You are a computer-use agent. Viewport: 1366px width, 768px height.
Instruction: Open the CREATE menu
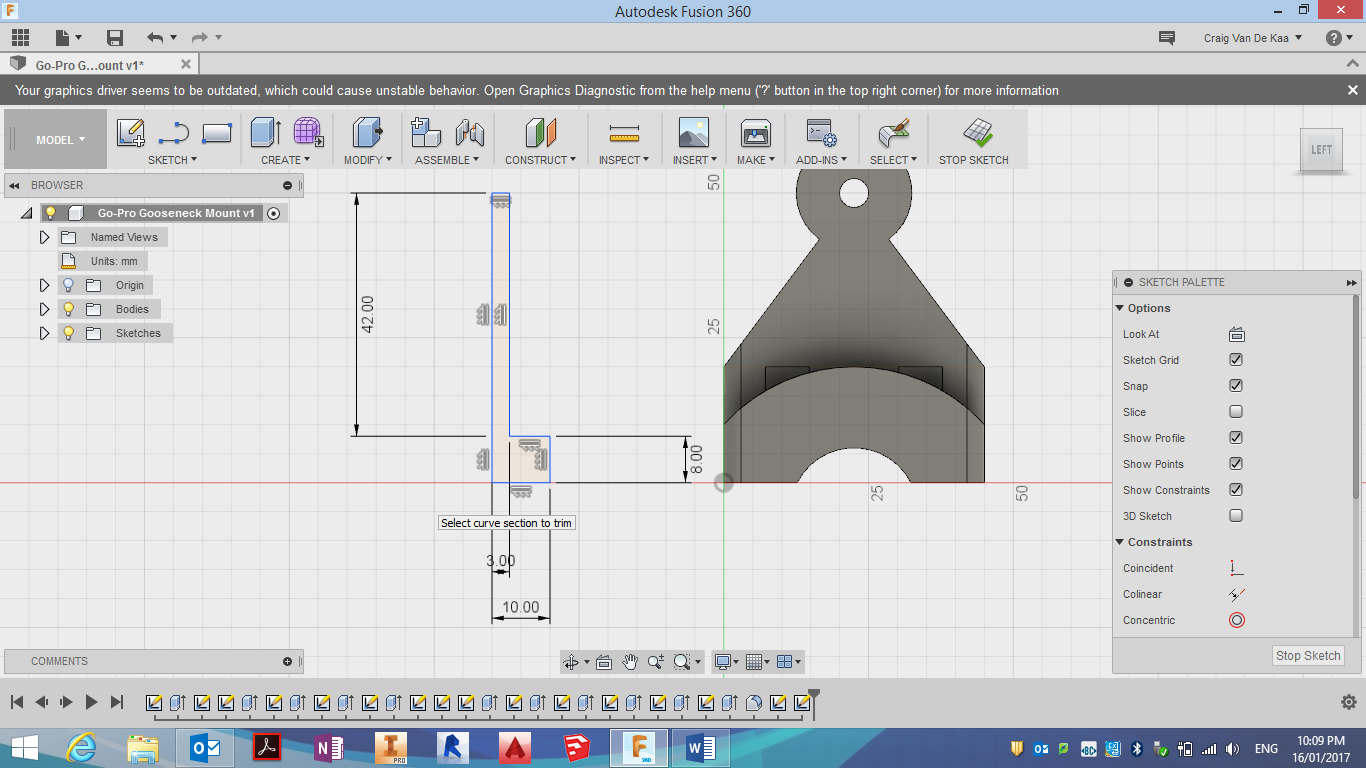(285, 160)
